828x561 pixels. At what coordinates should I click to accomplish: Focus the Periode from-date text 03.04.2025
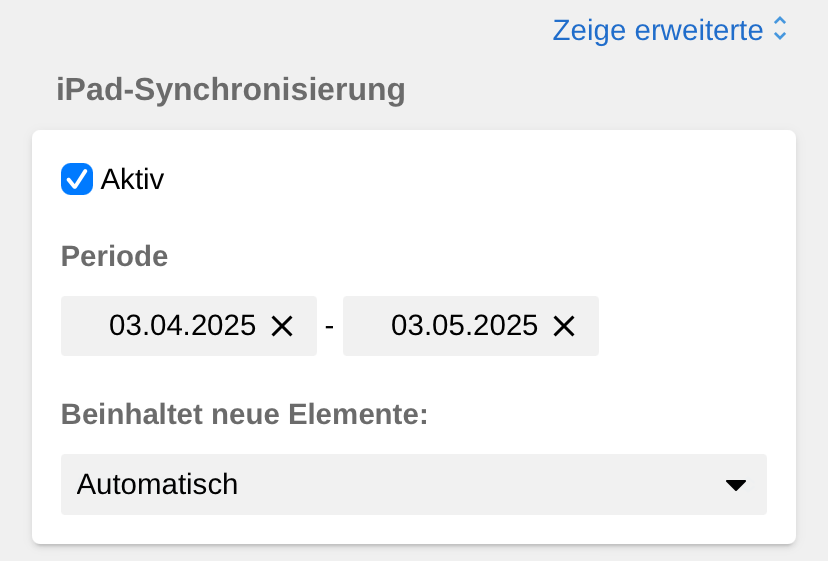(183, 326)
